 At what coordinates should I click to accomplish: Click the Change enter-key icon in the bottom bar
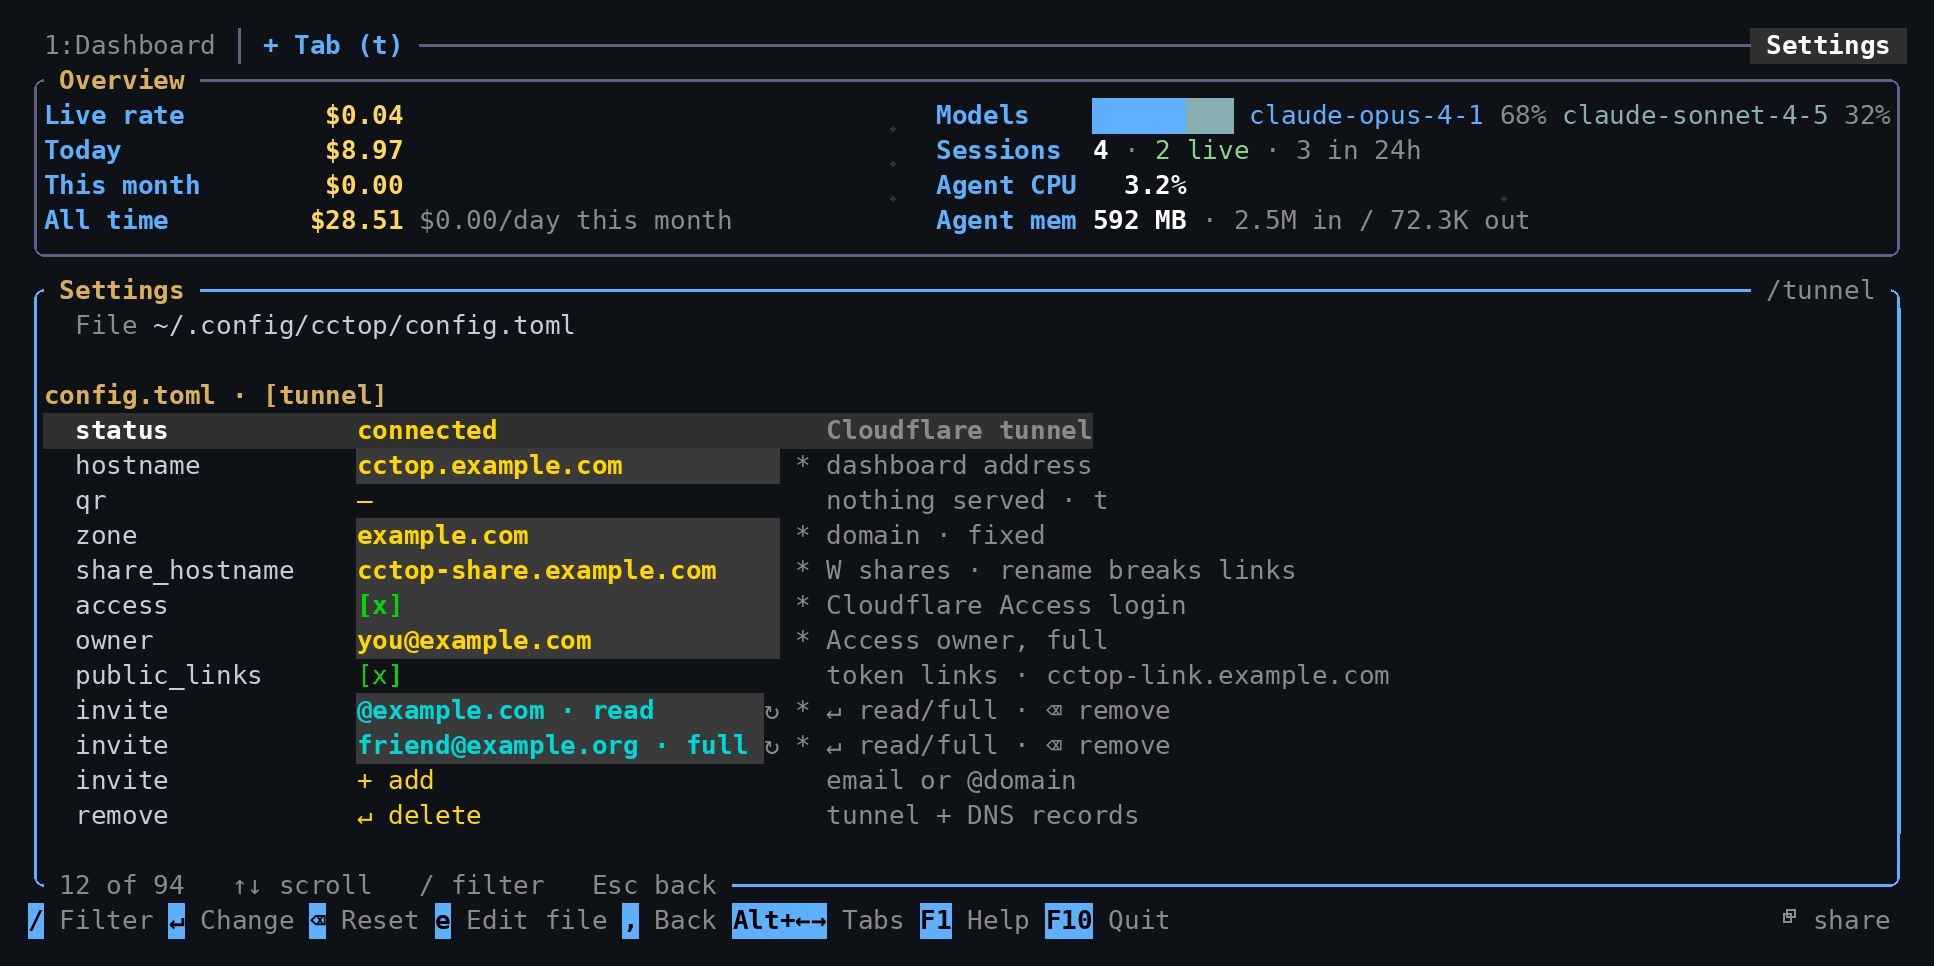176,921
